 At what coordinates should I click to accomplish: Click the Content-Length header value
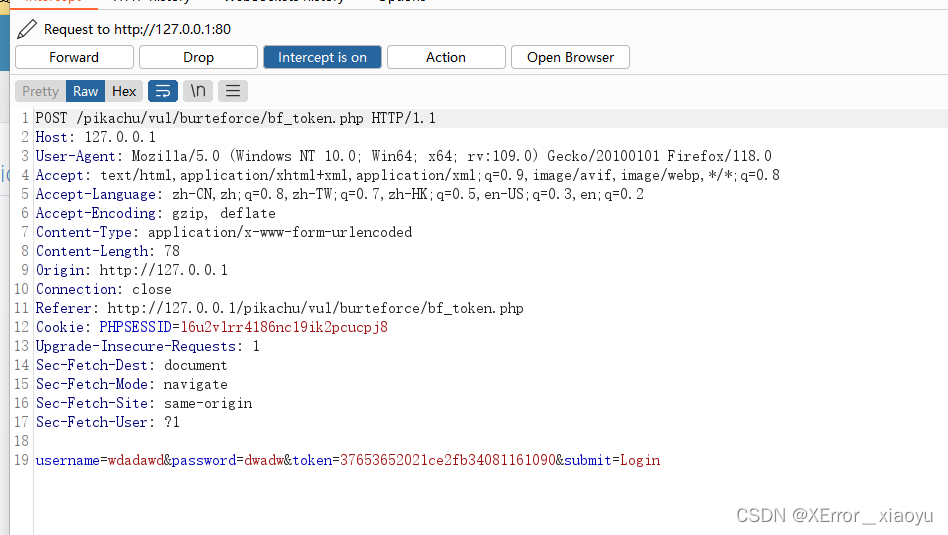pos(171,251)
